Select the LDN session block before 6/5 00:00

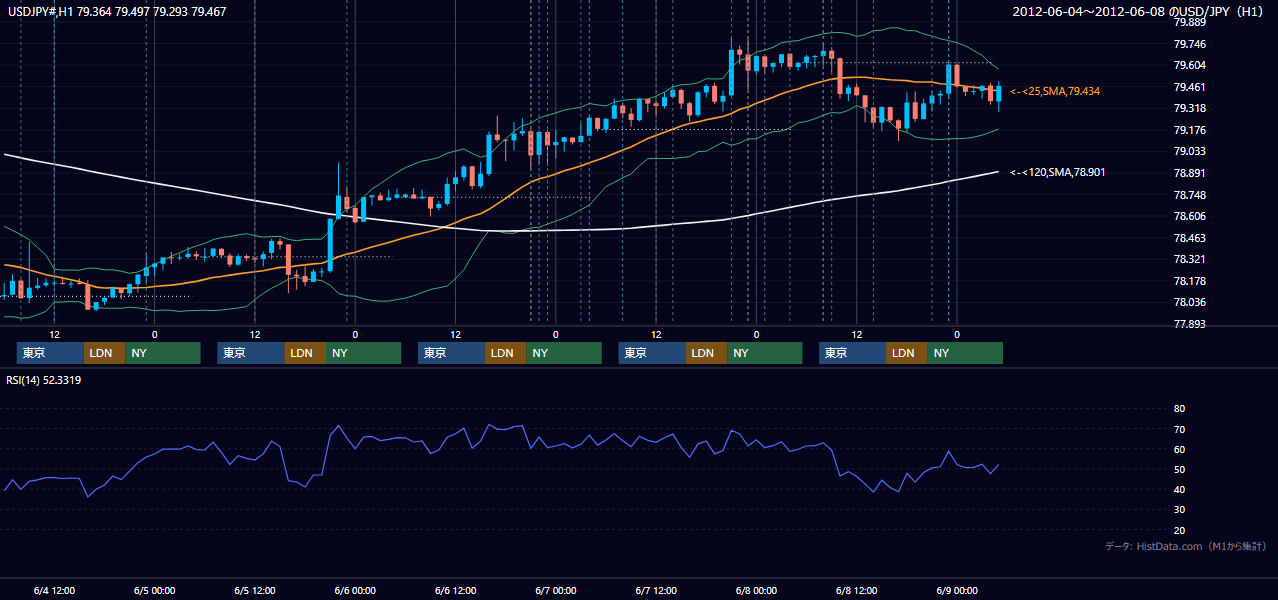[104, 353]
